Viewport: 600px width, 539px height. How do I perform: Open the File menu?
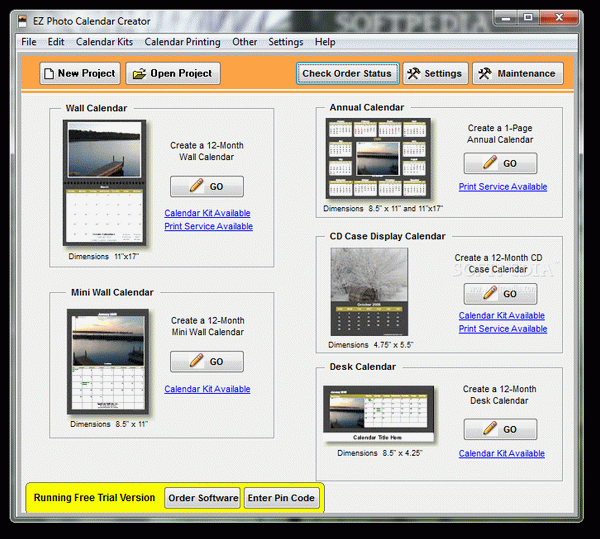tap(29, 42)
